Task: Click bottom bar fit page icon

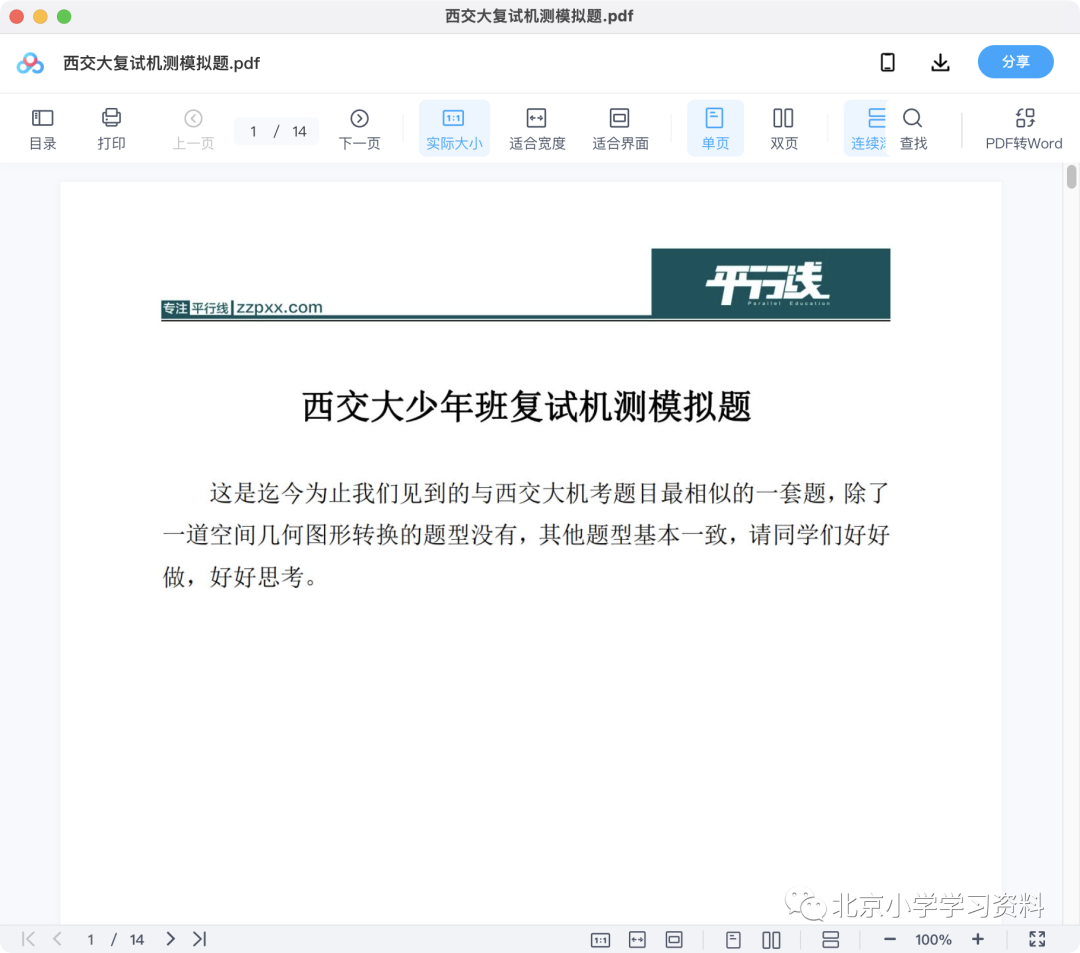Action: click(x=674, y=939)
